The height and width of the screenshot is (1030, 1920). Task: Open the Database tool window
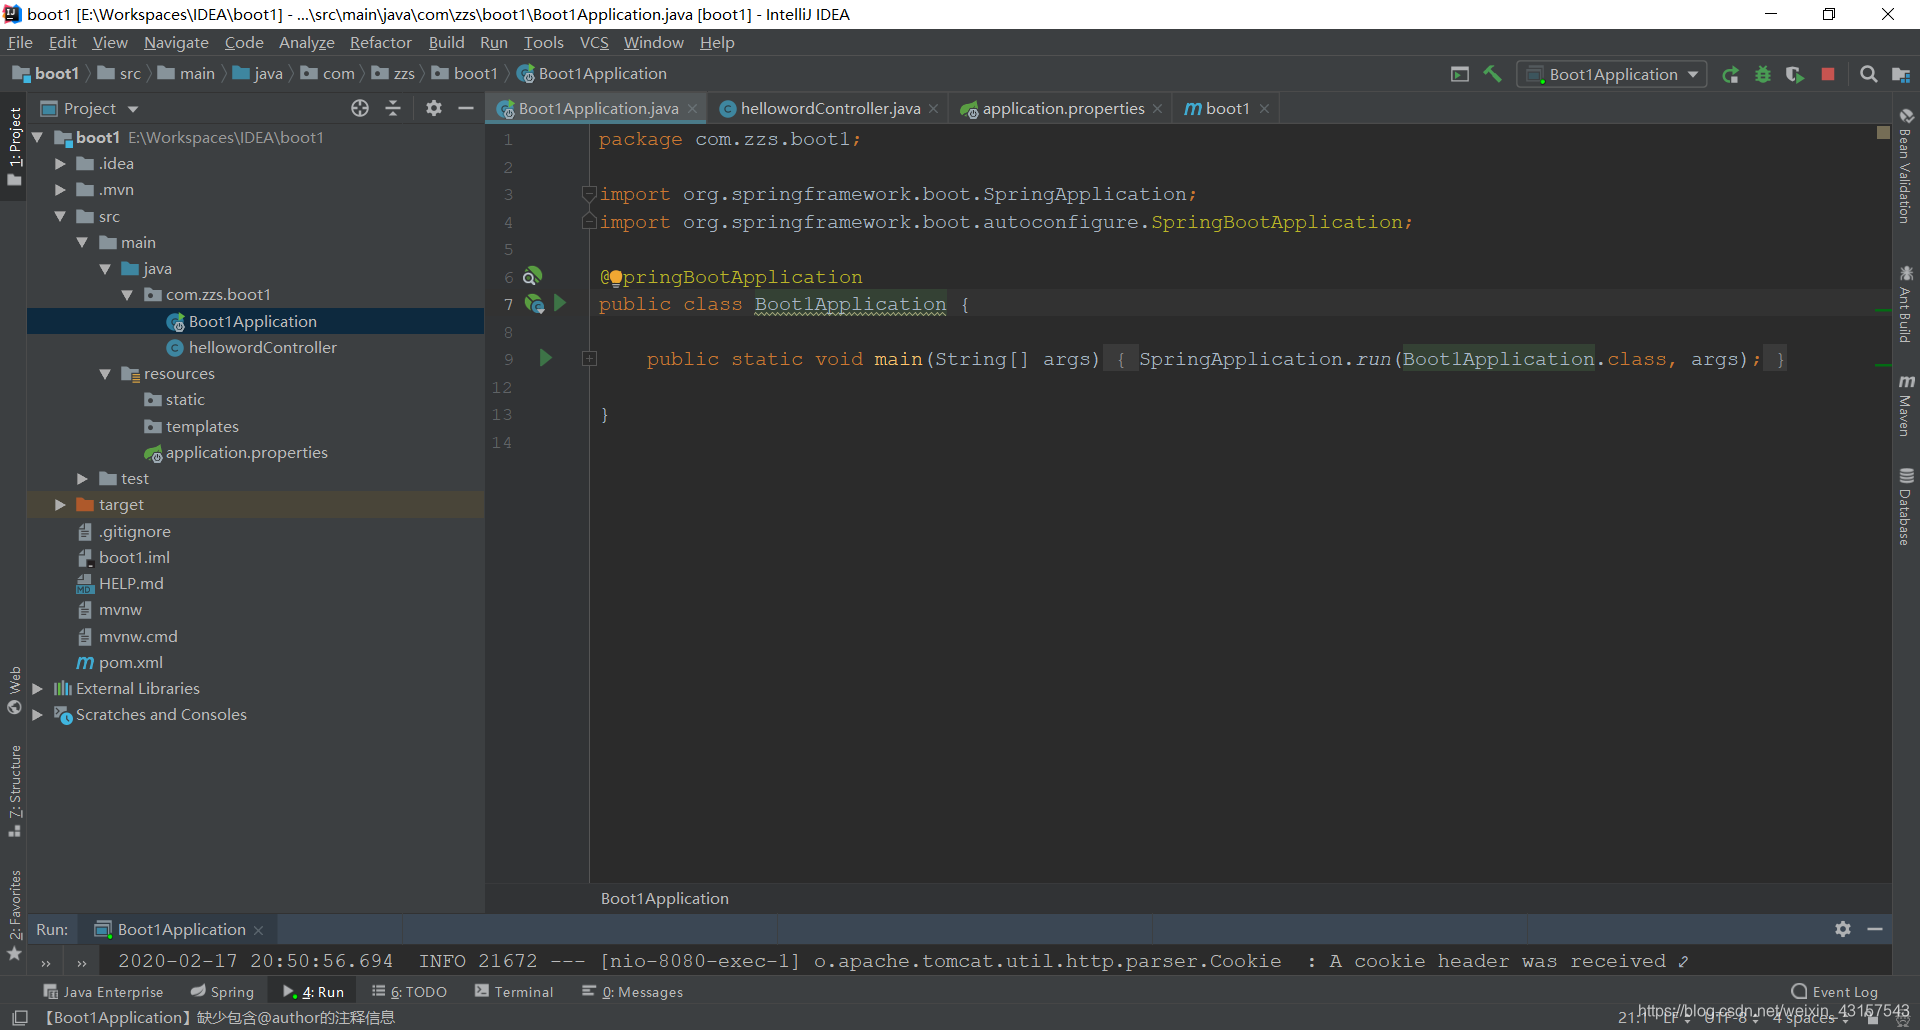(1906, 506)
